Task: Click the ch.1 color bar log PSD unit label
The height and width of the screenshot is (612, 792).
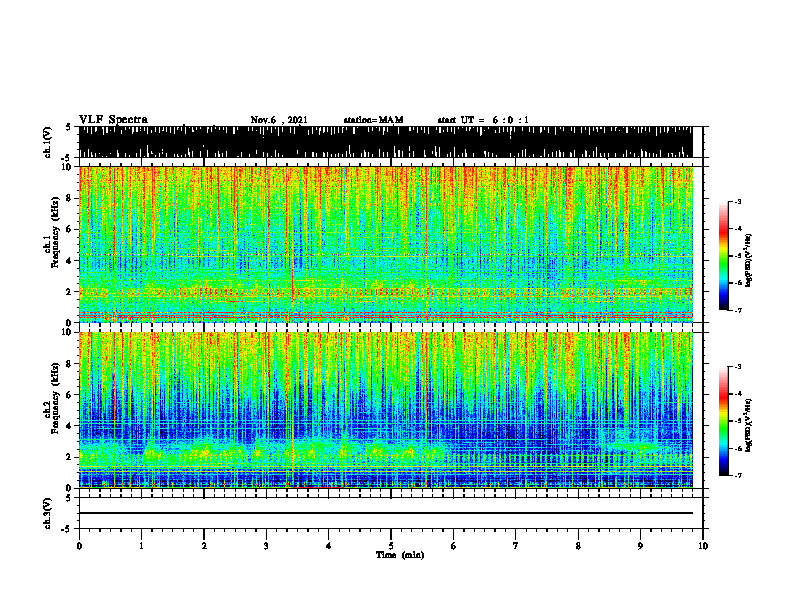Action: 749,261
